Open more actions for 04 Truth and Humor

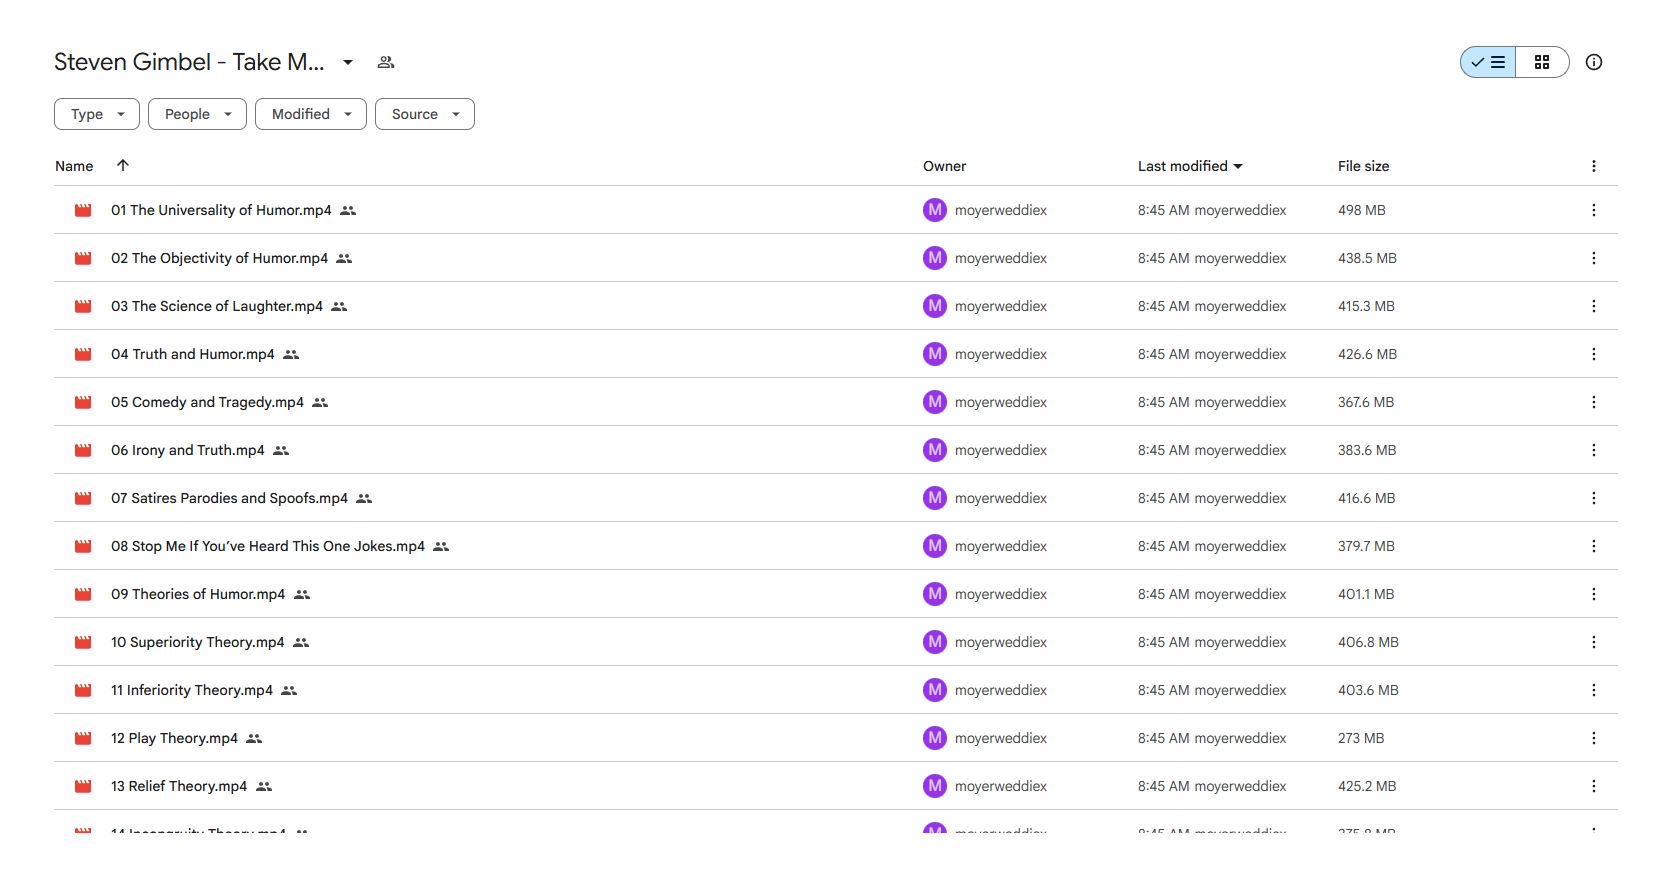tap(1594, 354)
